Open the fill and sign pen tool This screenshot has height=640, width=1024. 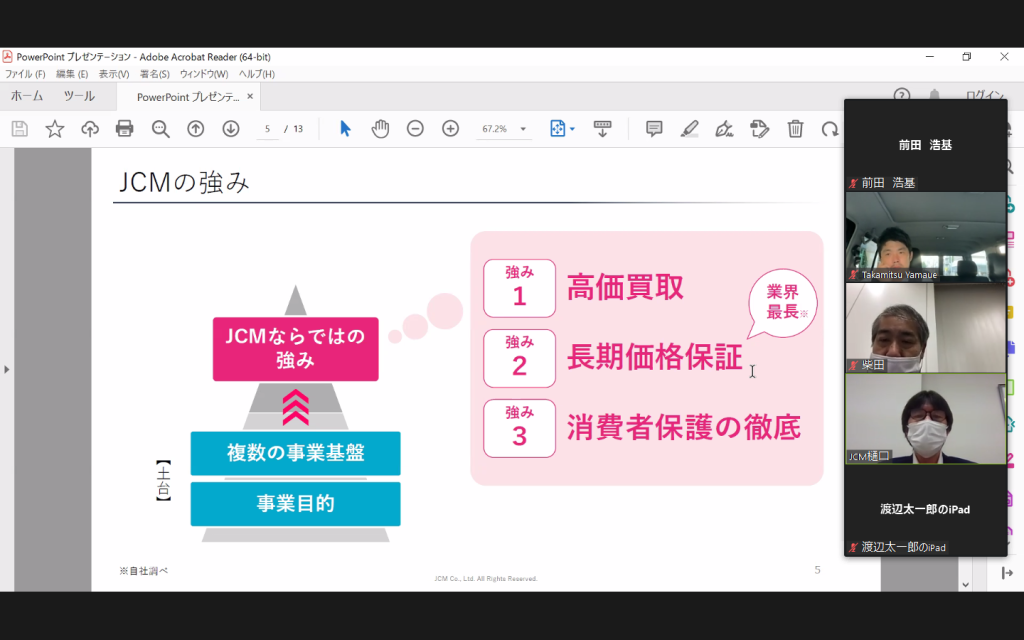(x=724, y=129)
